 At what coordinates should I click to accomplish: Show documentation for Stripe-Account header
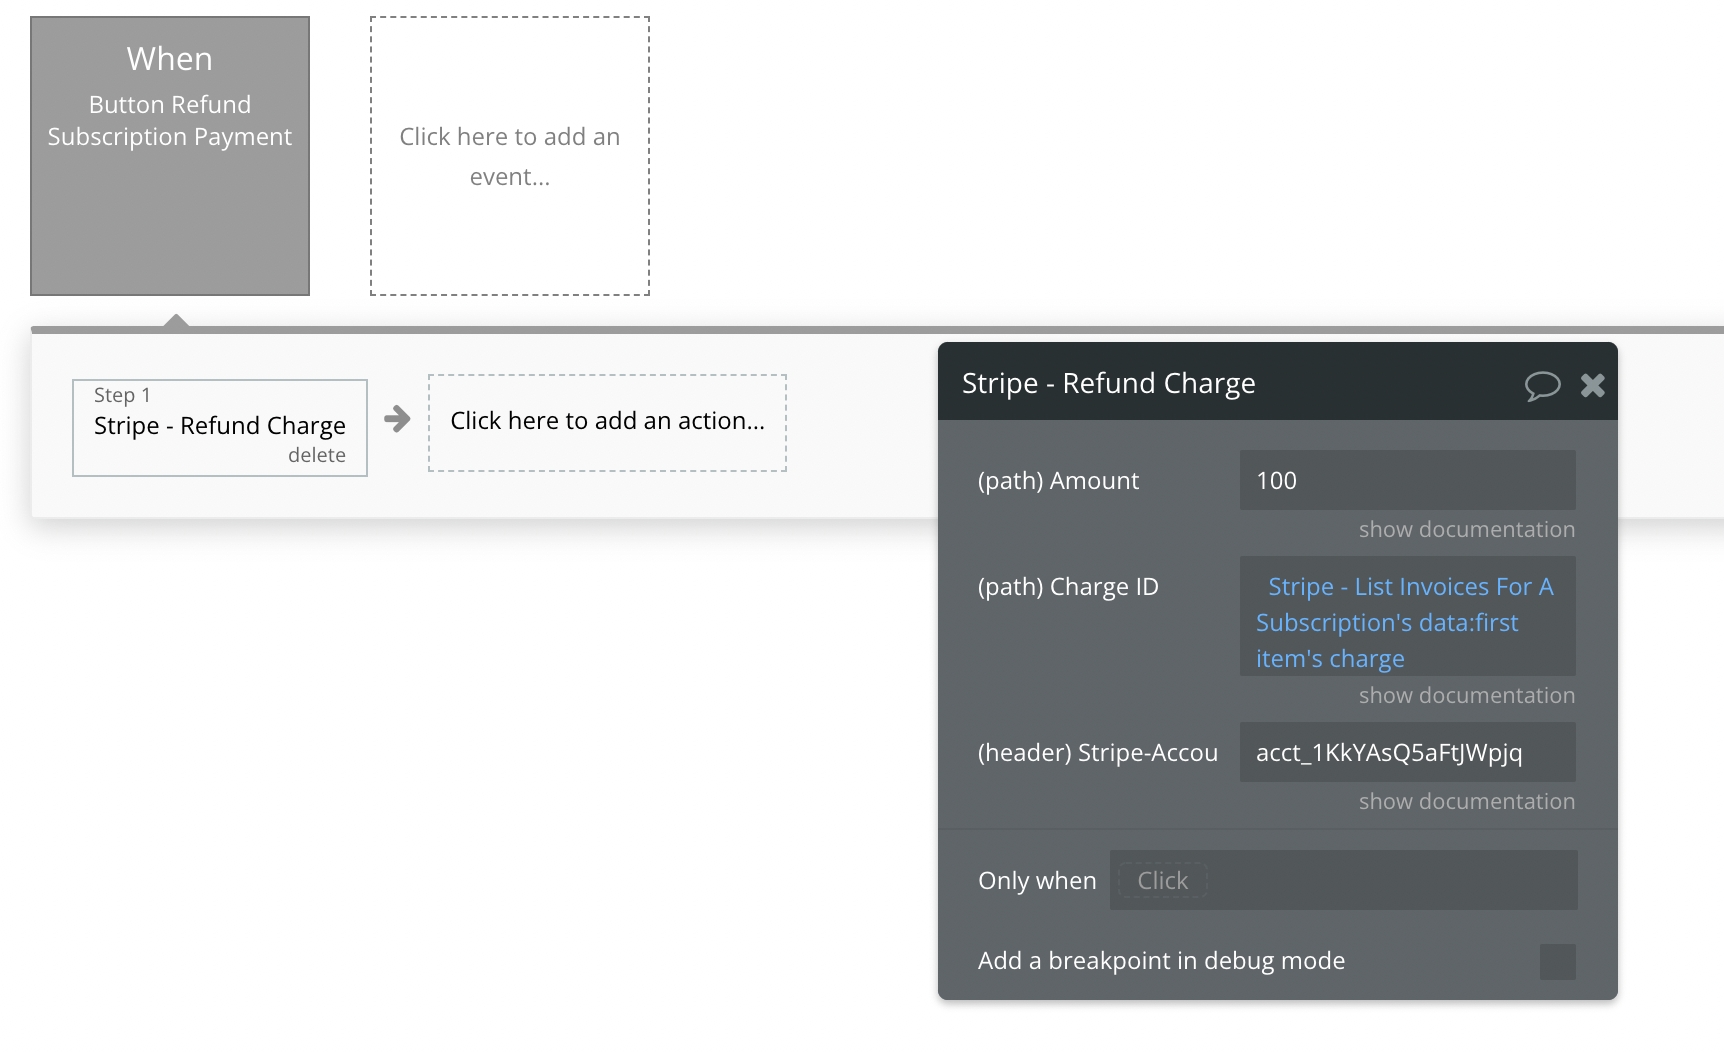[1466, 801]
